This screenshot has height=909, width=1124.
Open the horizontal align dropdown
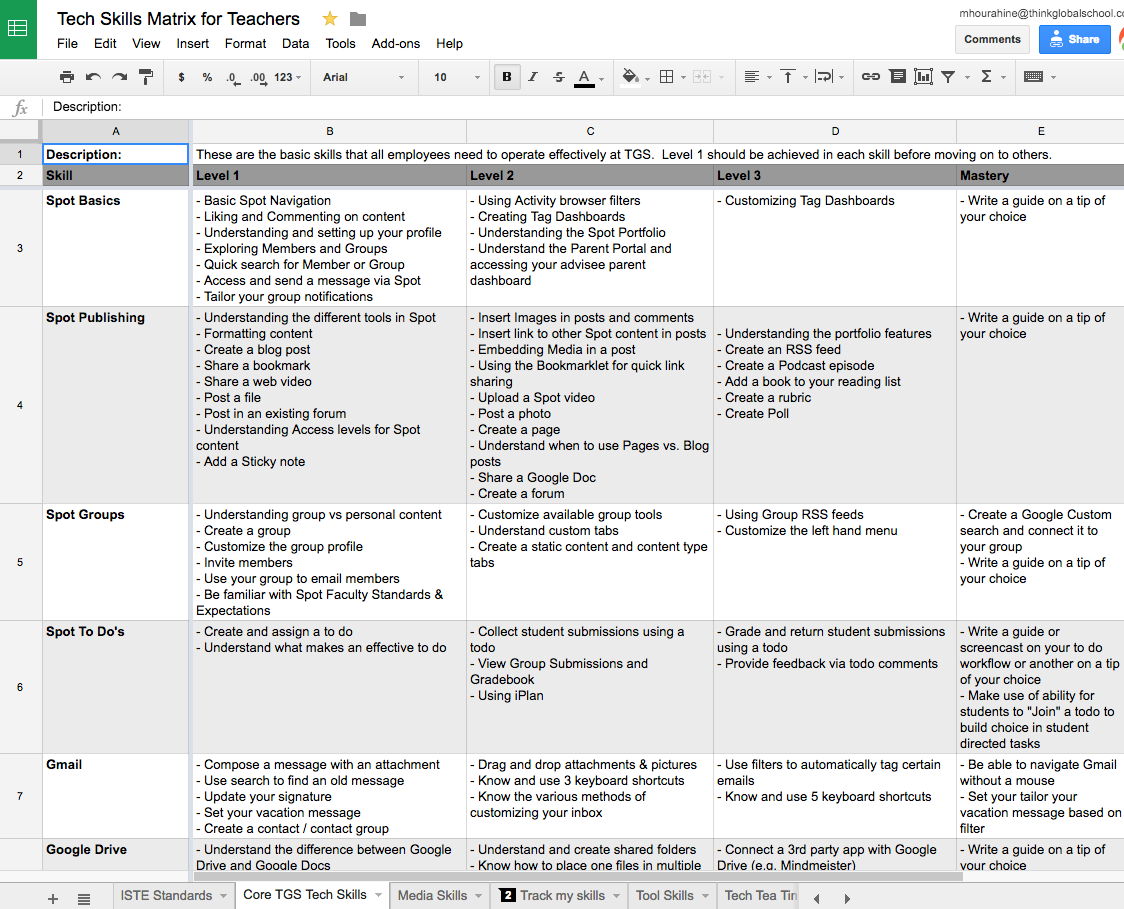(x=758, y=77)
